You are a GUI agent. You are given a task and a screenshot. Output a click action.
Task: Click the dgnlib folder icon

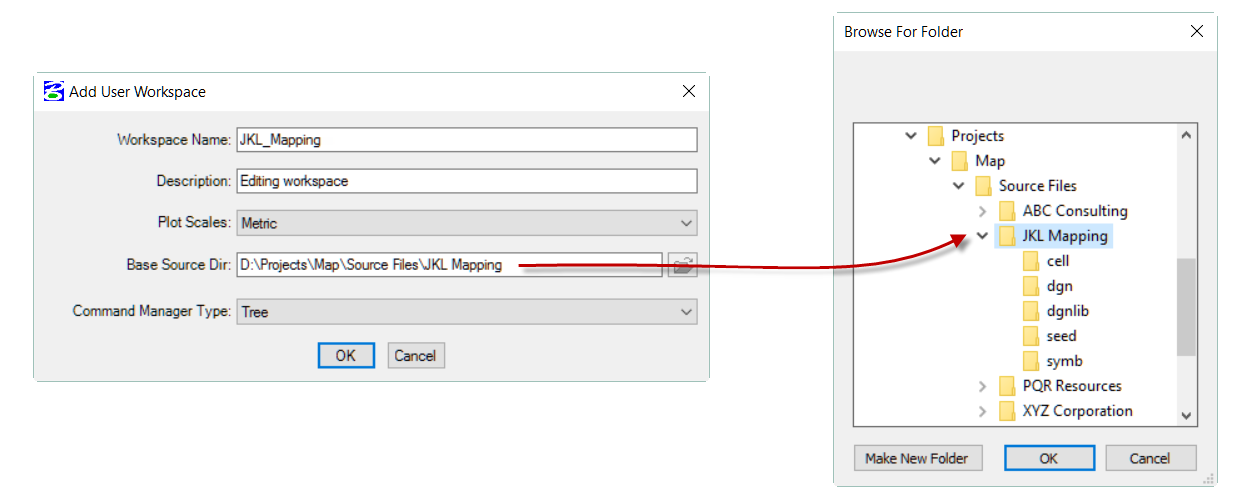[1031, 311]
